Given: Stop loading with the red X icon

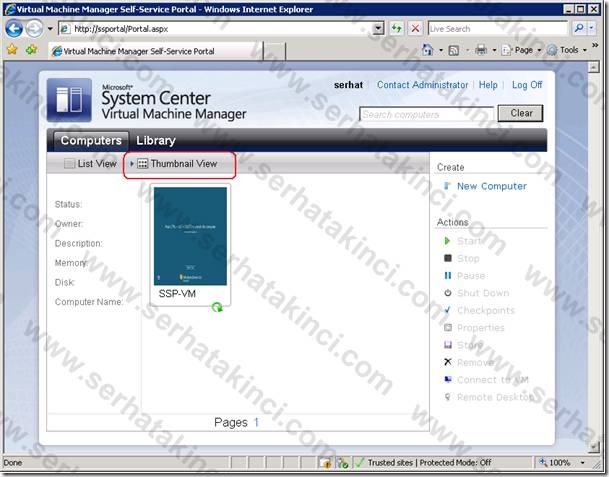Looking at the screenshot, I should click(415, 29).
